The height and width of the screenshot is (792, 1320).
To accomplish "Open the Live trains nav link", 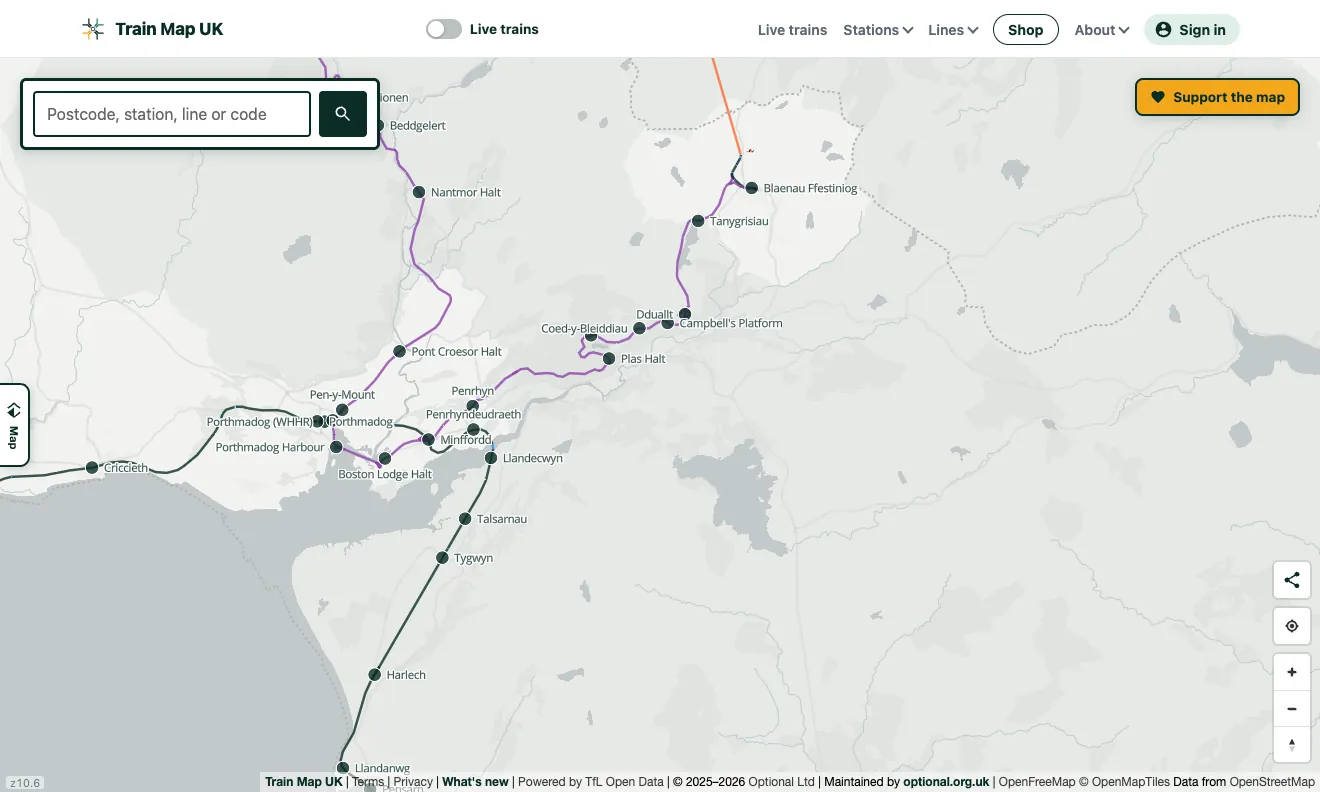I will [792, 30].
